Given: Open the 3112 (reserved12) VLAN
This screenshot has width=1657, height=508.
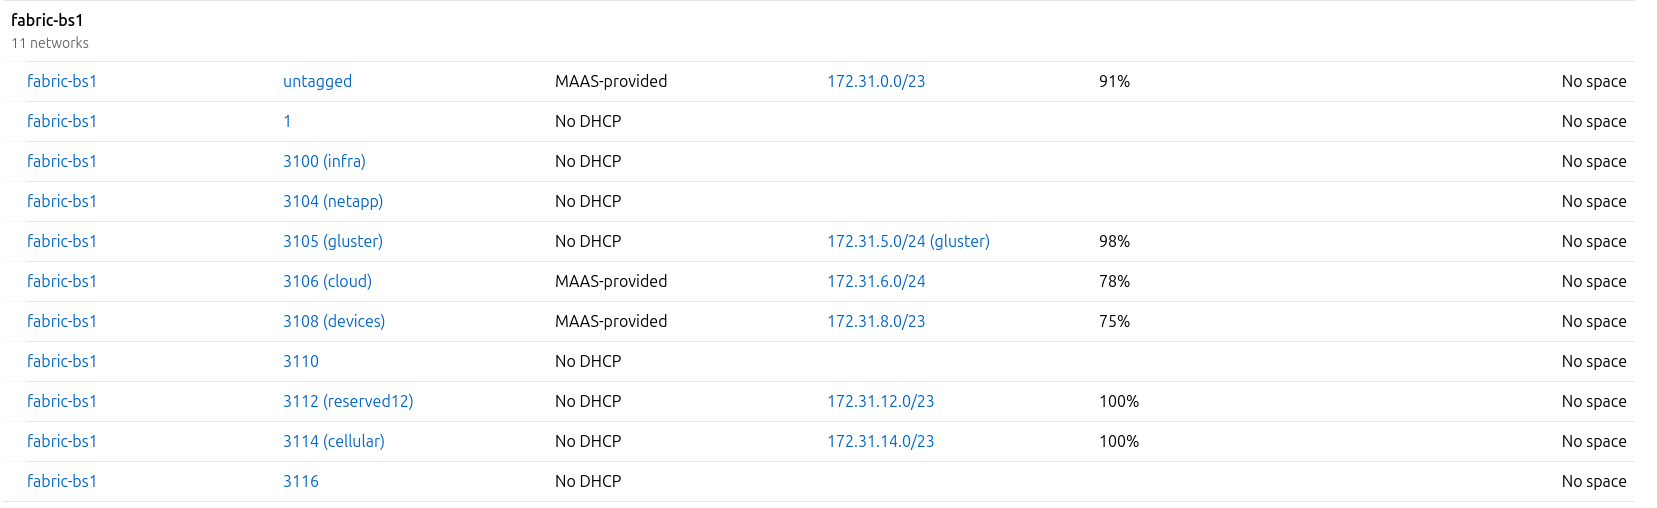Looking at the screenshot, I should (347, 402).
